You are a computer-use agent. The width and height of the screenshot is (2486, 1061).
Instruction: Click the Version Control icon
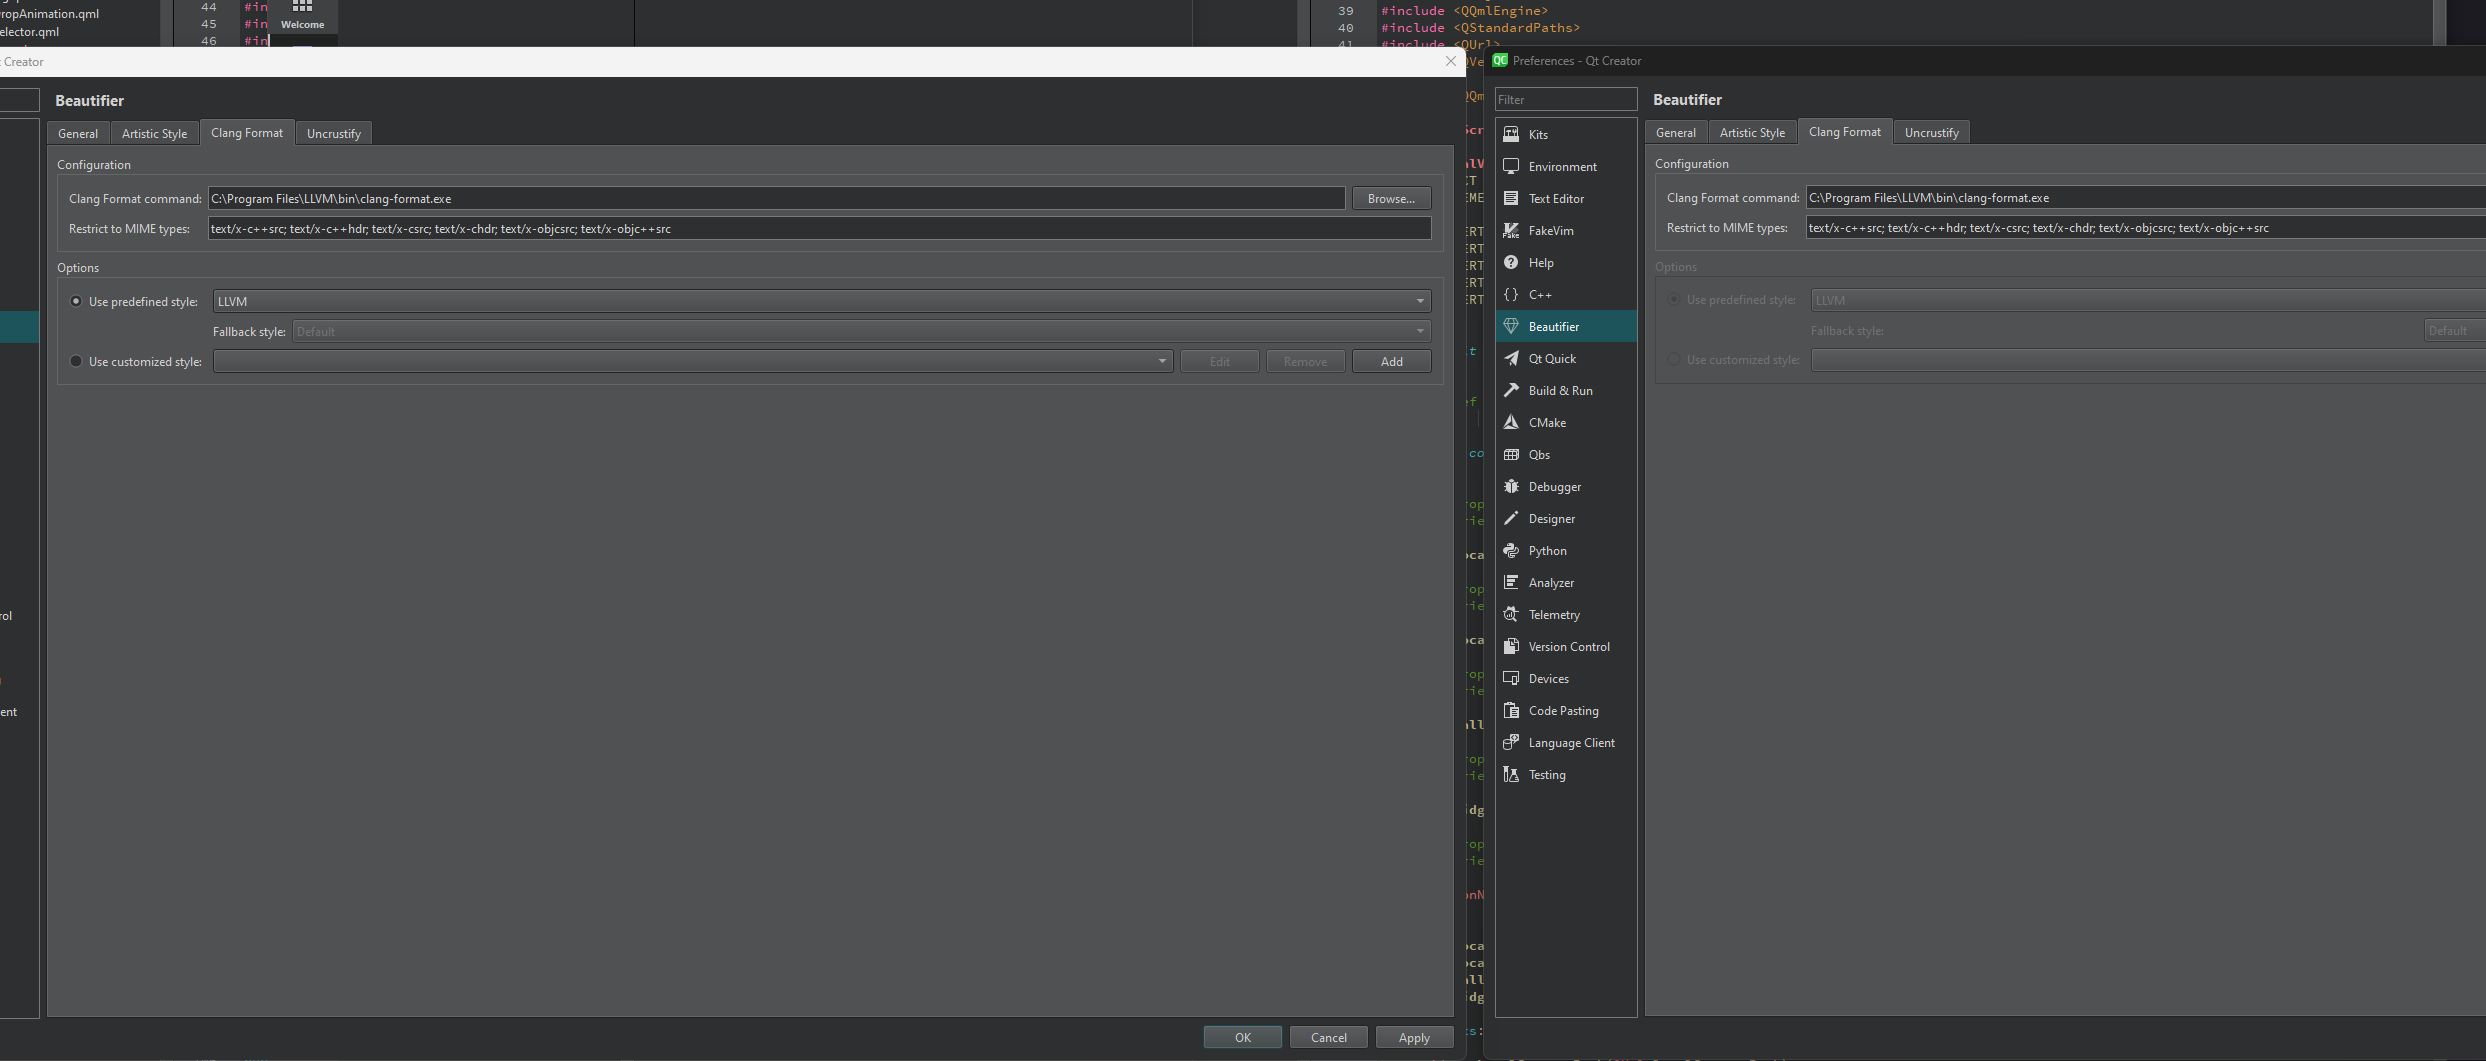coord(1511,646)
